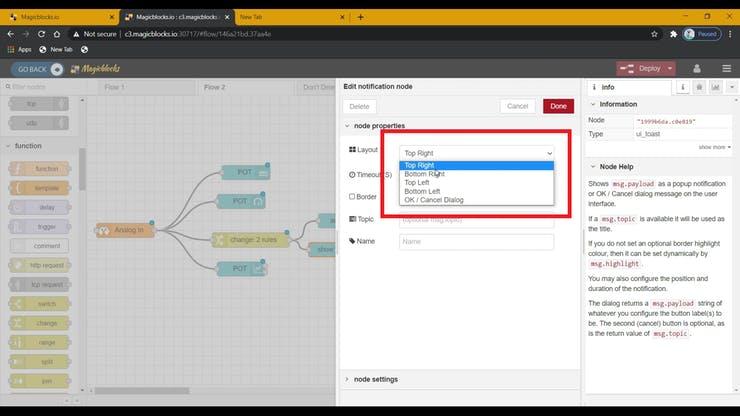Bookmark this page with the star icon
The image size is (740, 416).
coord(654,33)
